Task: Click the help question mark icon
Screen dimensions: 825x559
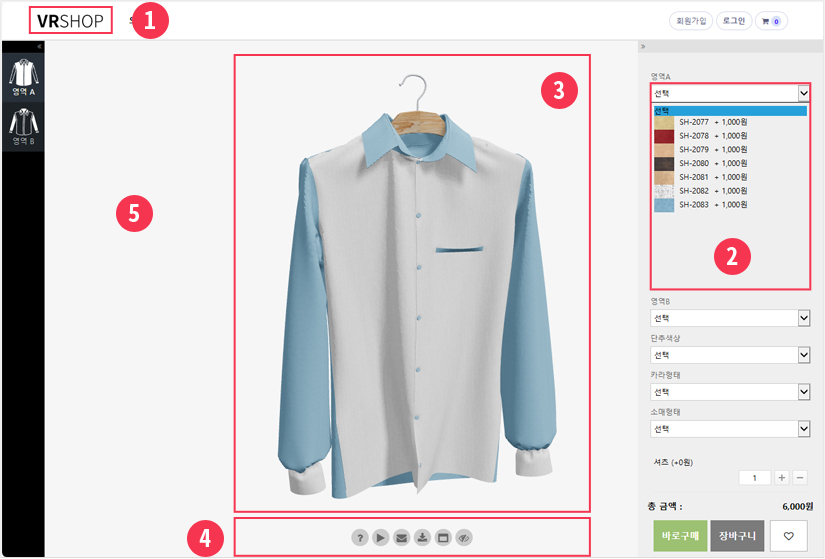Action: [360, 537]
